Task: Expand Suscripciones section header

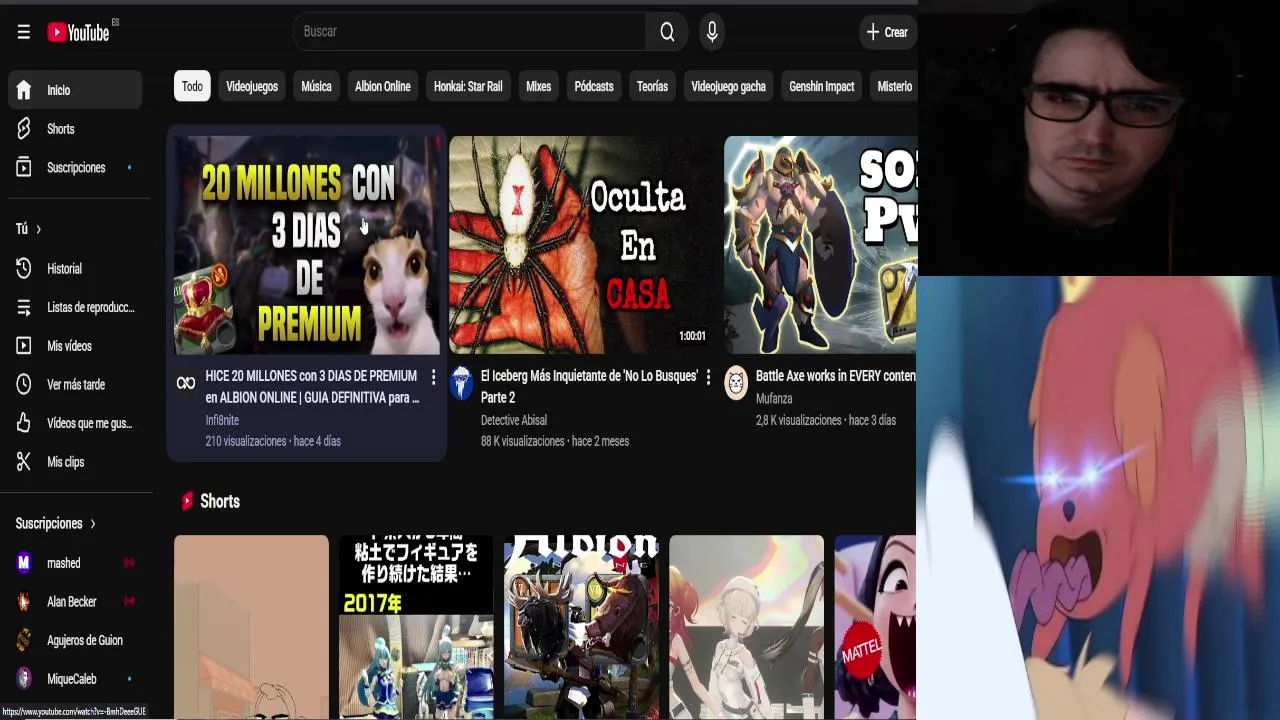Action: pos(55,523)
